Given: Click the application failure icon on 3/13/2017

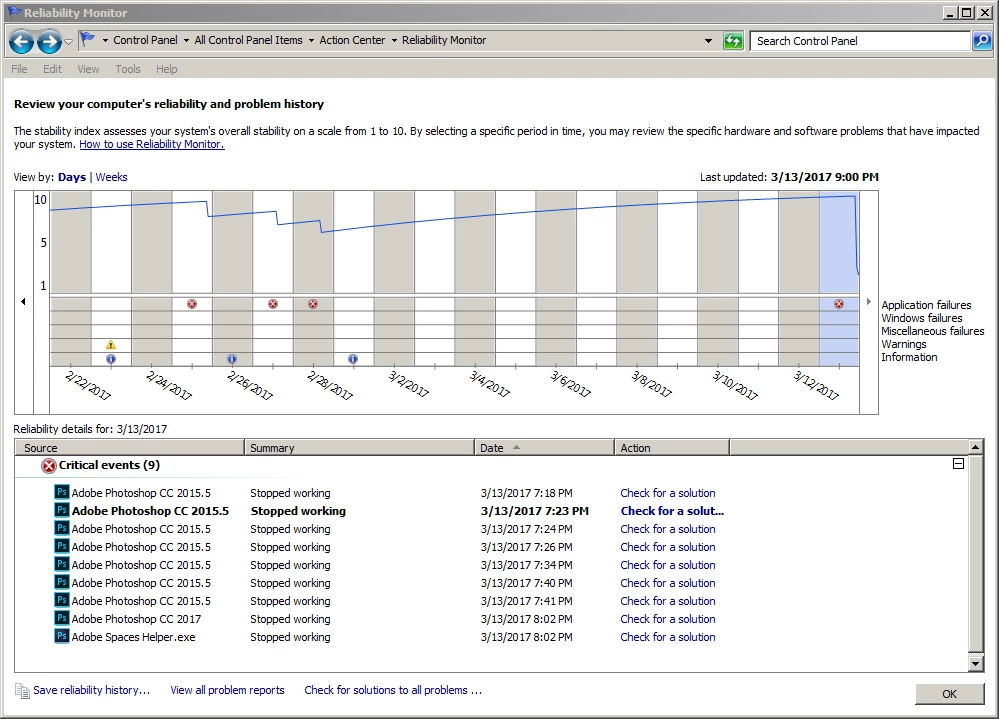Looking at the screenshot, I should pos(839,304).
